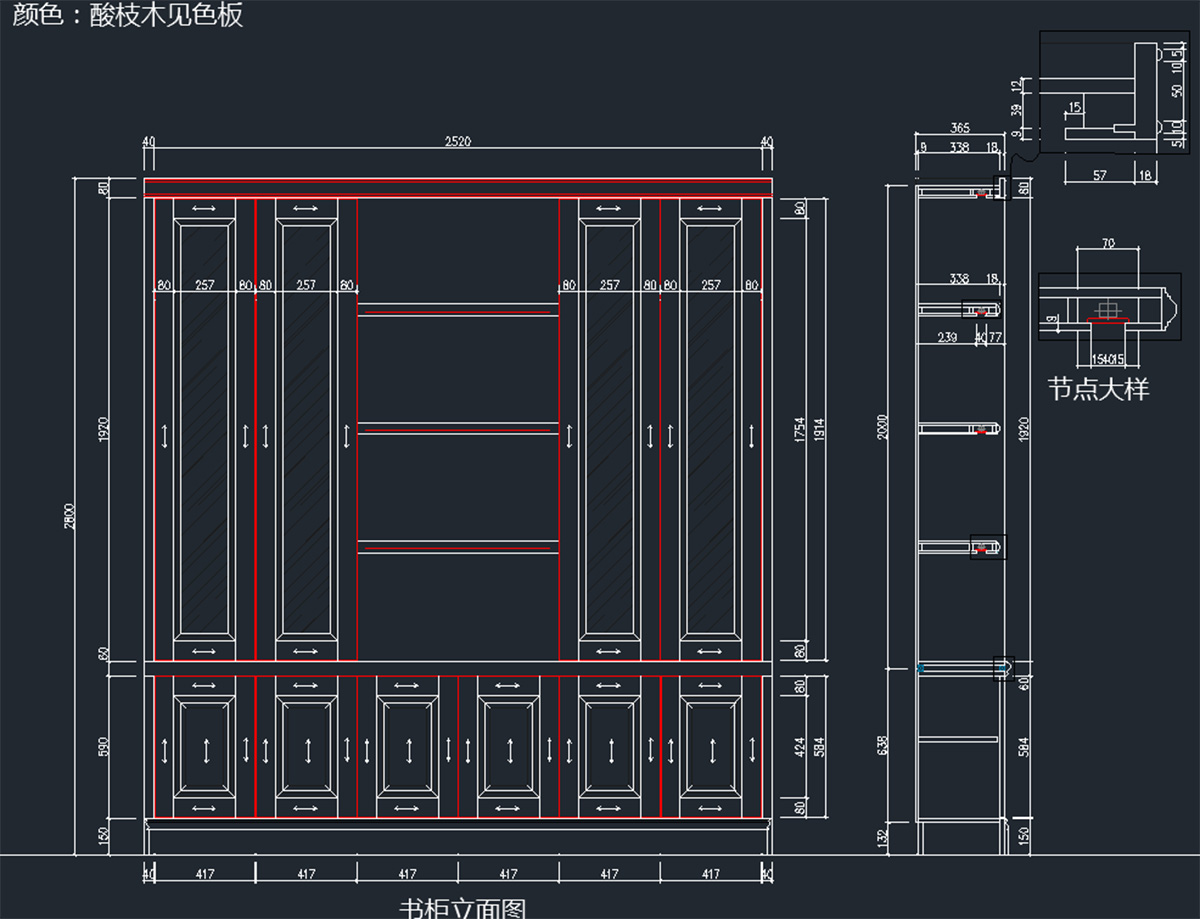Select the 365 depth dimension on side view

(959, 128)
